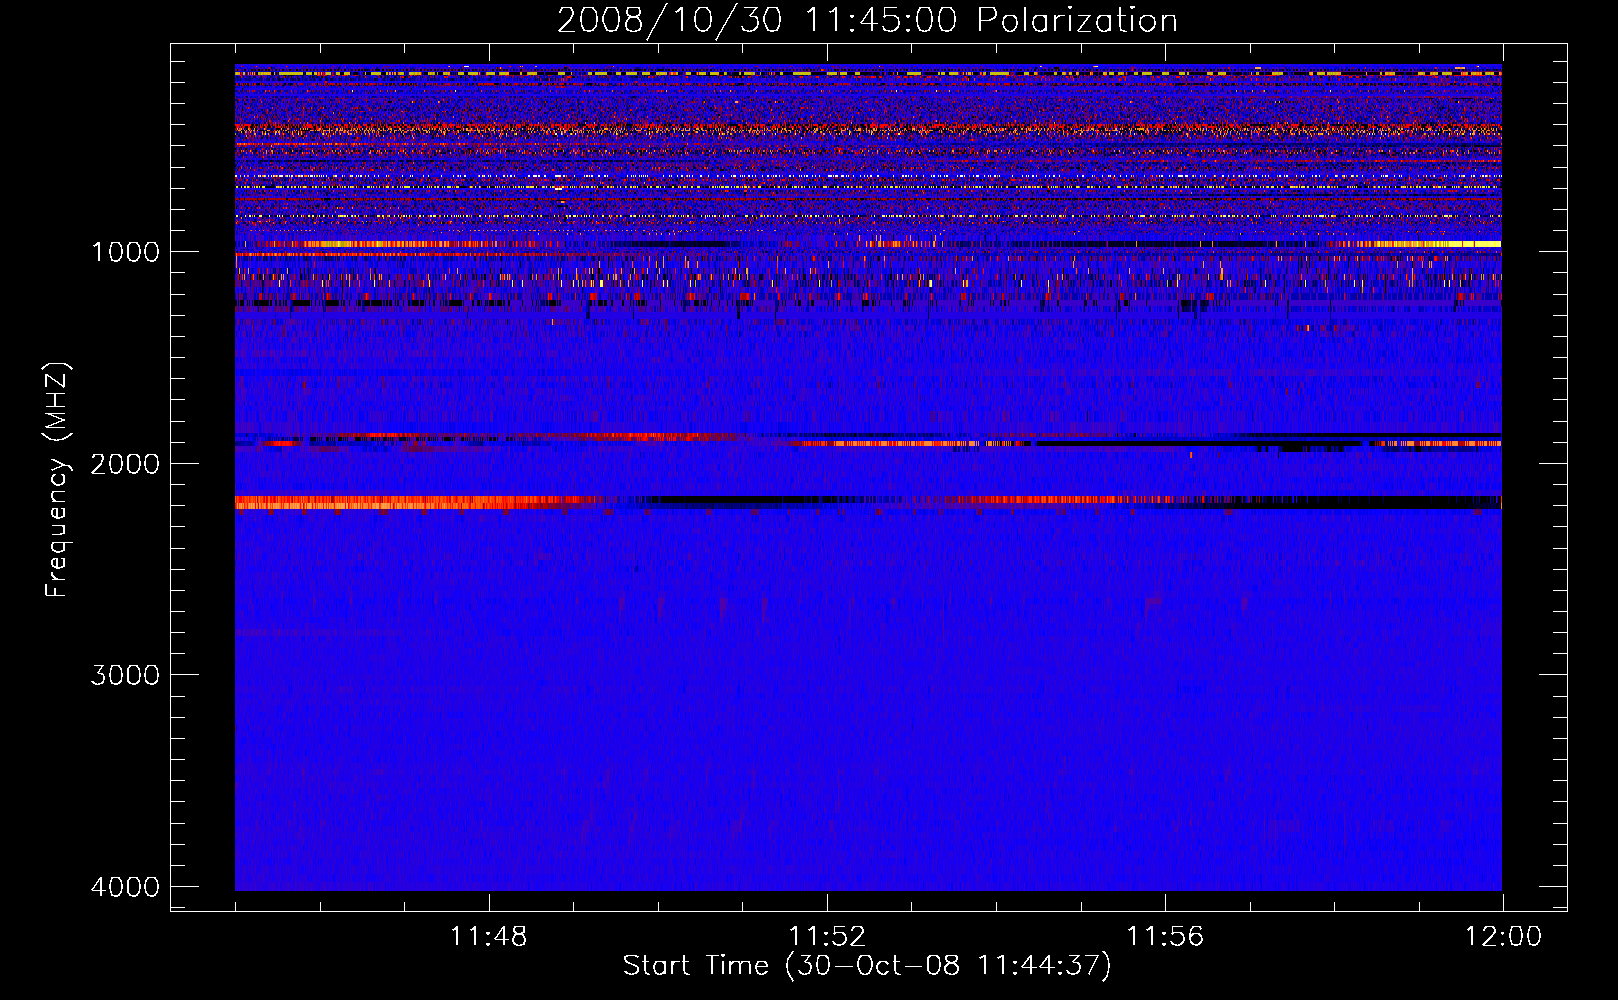
Task: Click the 11:52 time tick label
Action: tap(827, 936)
